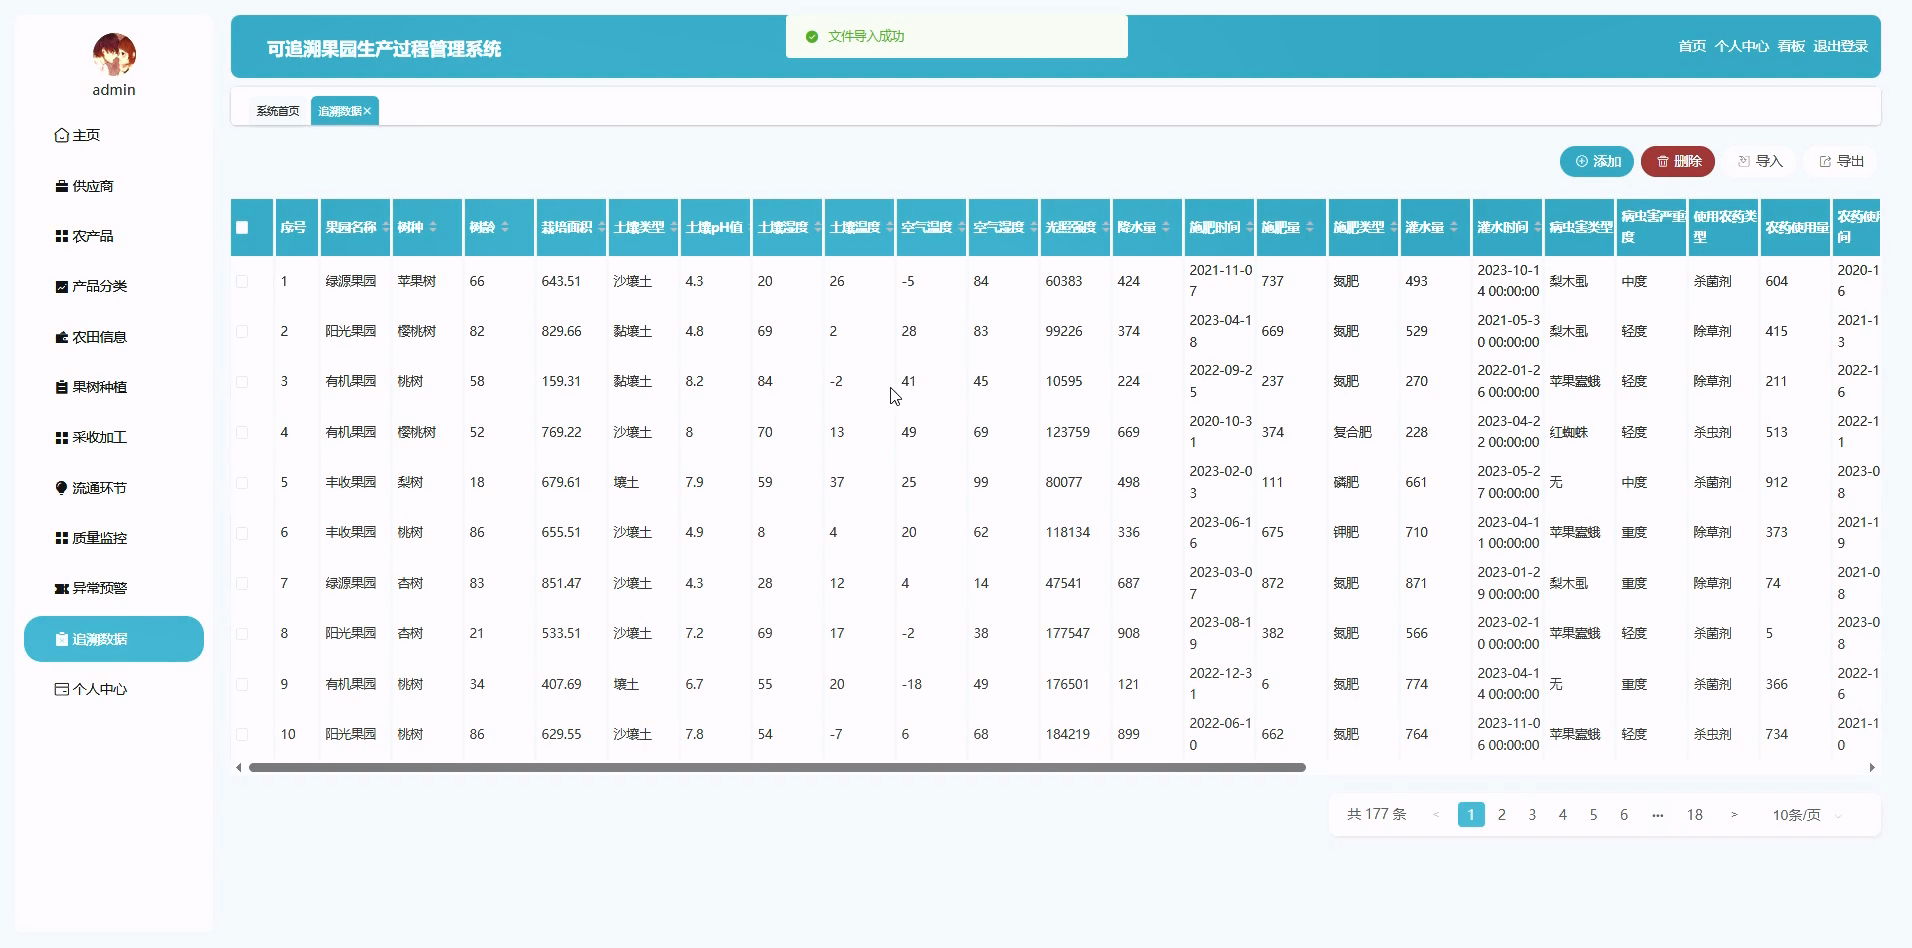The height and width of the screenshot is (948, 1912).
Task: Click the red 删除 button
Action: click(x=1678, y=161)
